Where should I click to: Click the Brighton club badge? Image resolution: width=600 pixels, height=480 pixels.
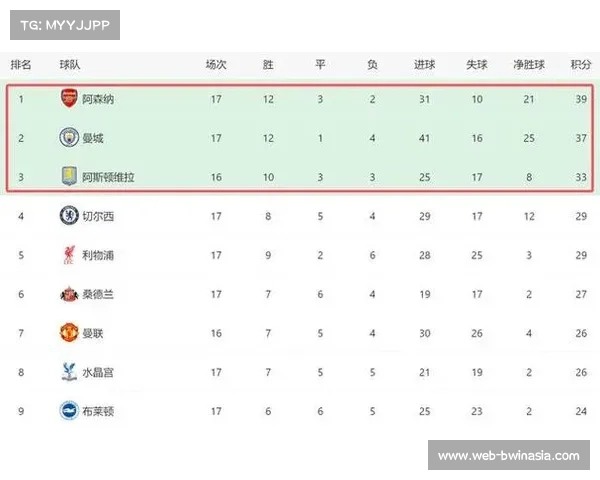(x=69, y=411)
